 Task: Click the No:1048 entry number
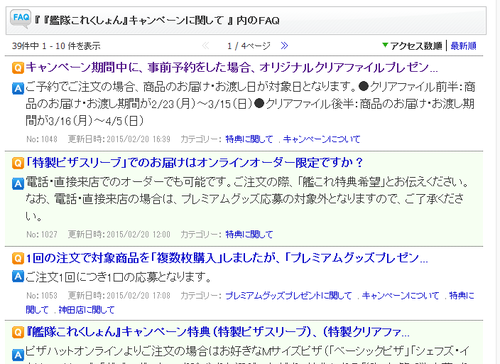(x=42, y=139)
